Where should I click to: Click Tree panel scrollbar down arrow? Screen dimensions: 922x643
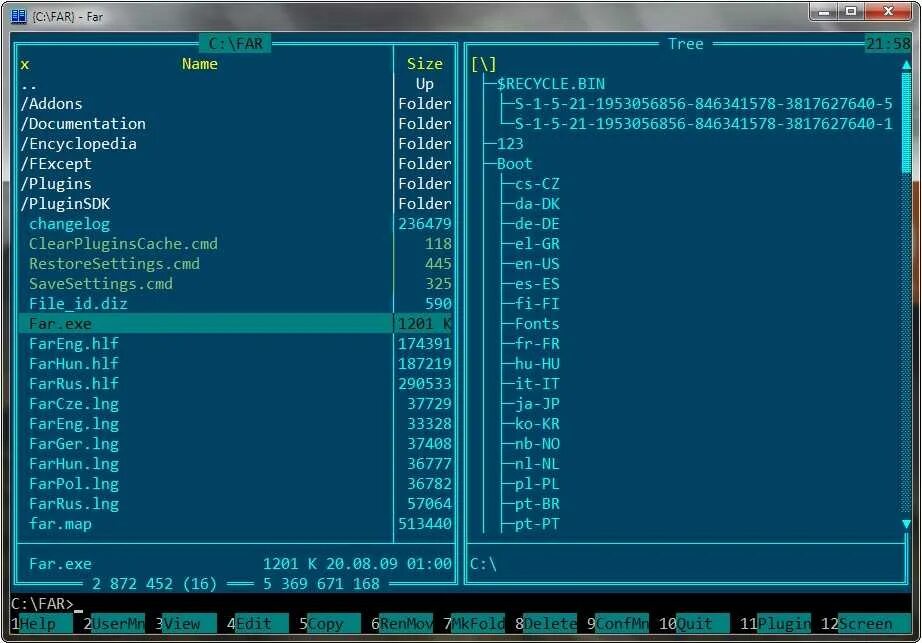point(906,523)
